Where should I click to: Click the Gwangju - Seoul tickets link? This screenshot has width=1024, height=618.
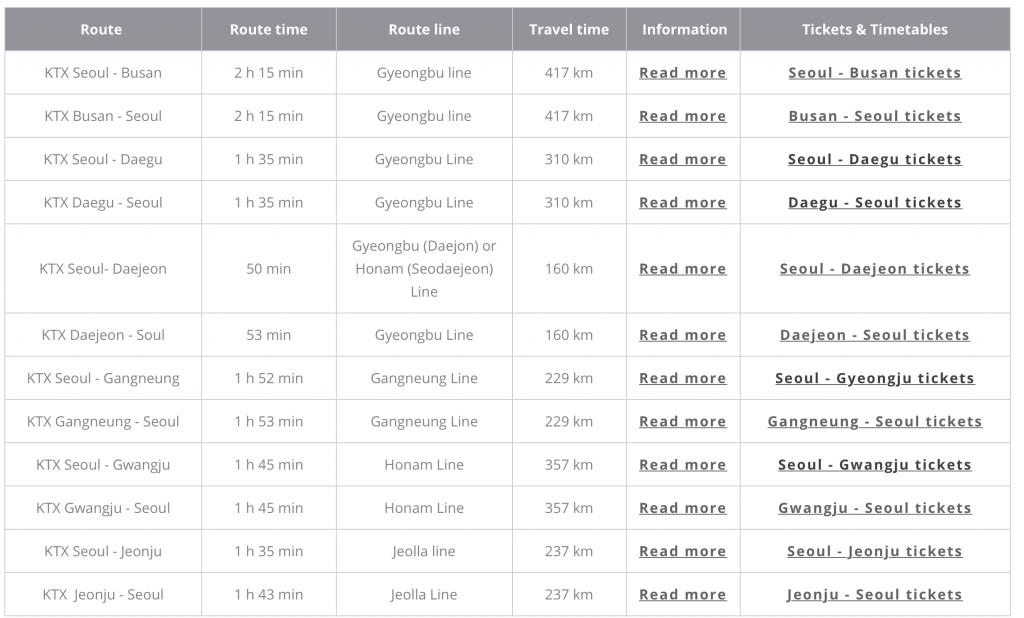click(874, 508)
